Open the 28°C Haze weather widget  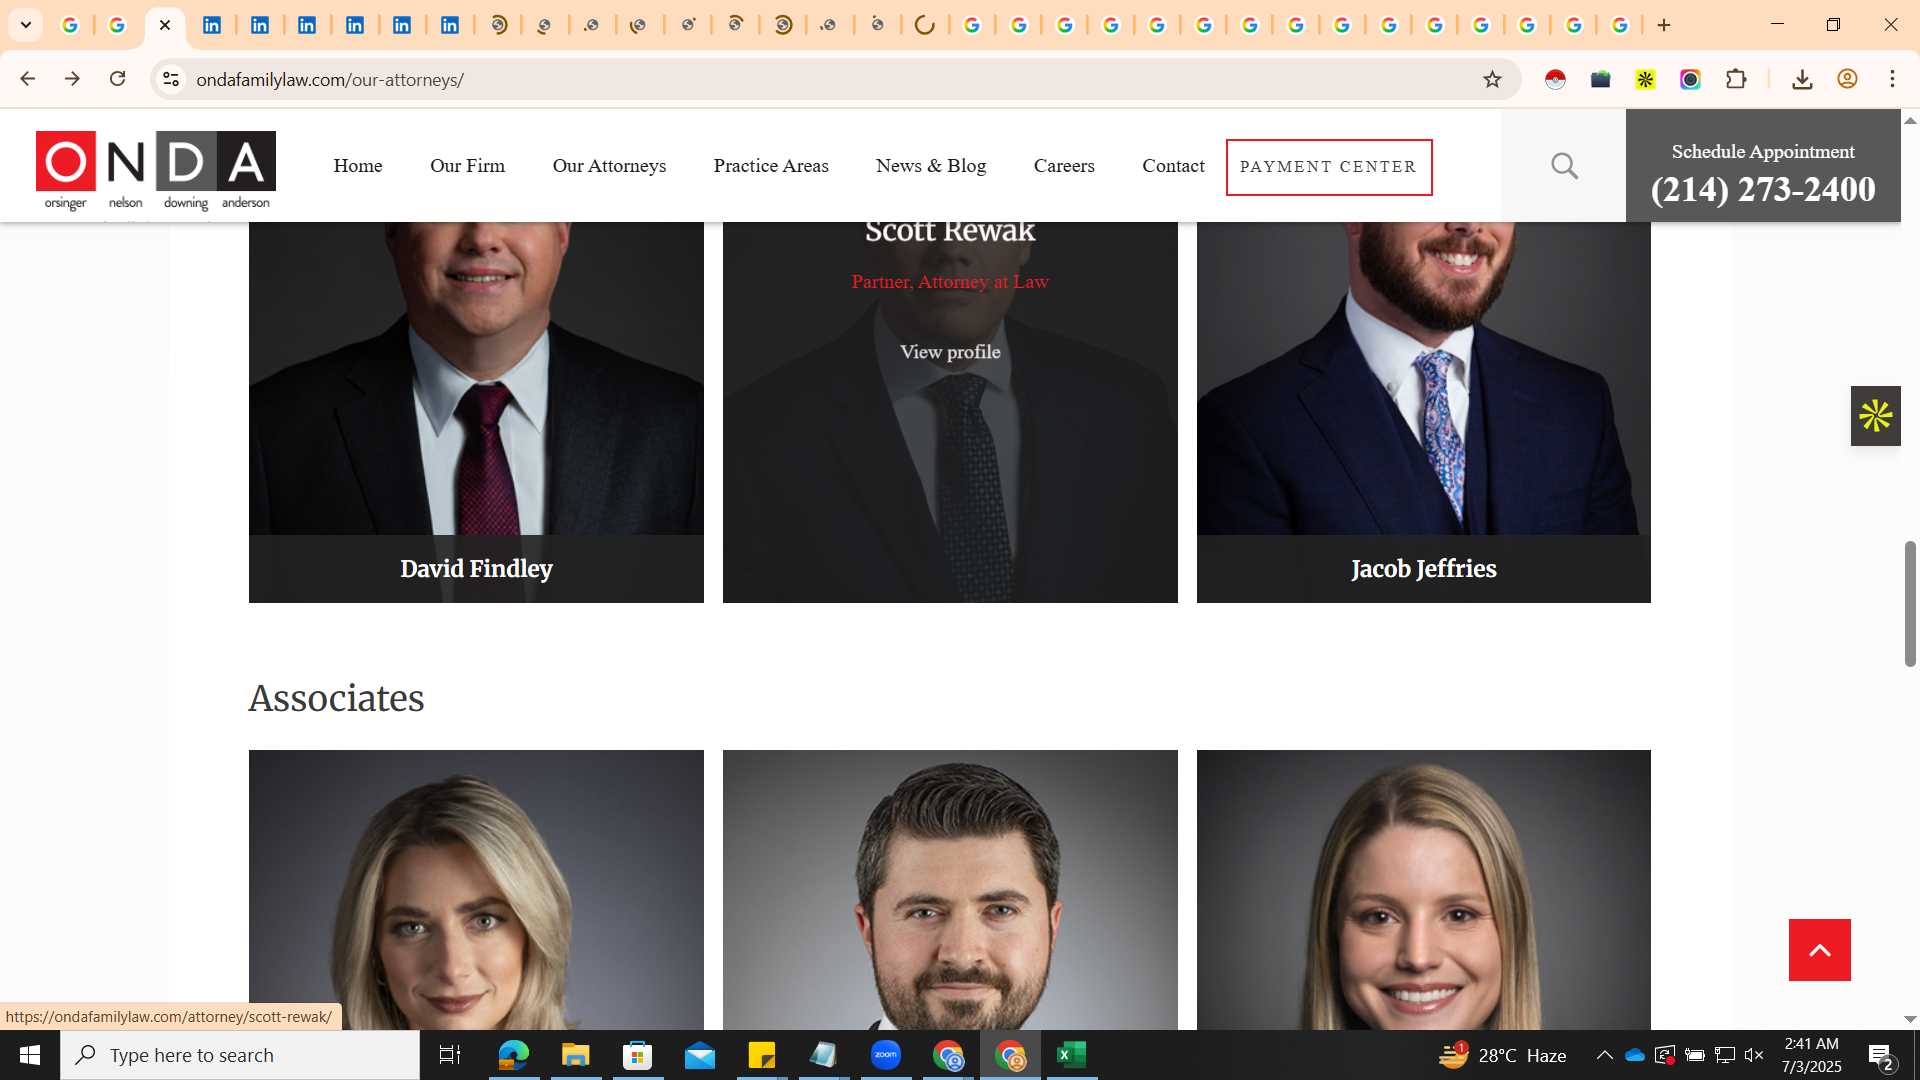click(1502, 1055)
